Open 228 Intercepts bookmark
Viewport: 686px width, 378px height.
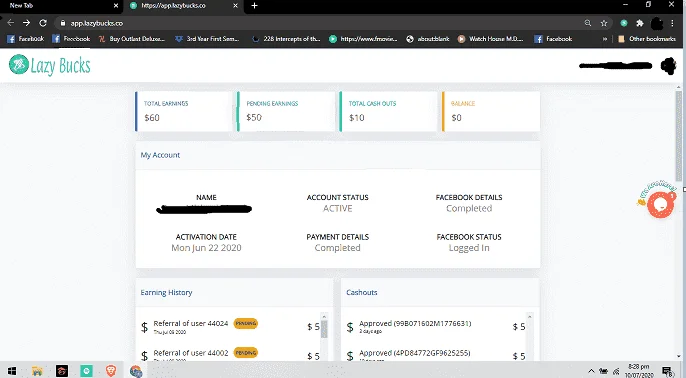pos(286,39)
